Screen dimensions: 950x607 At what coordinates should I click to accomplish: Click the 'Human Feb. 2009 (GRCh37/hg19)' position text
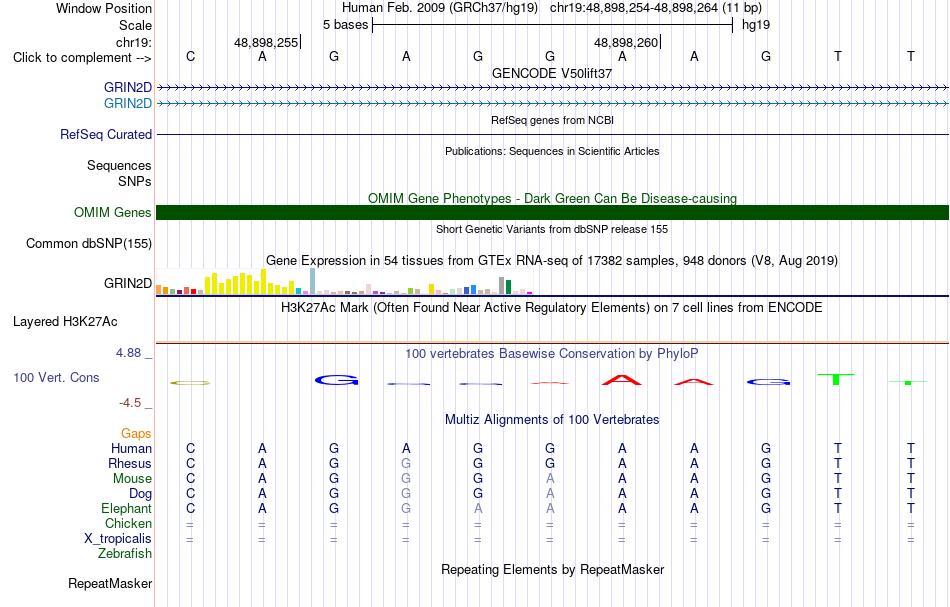tap(439, 8)
